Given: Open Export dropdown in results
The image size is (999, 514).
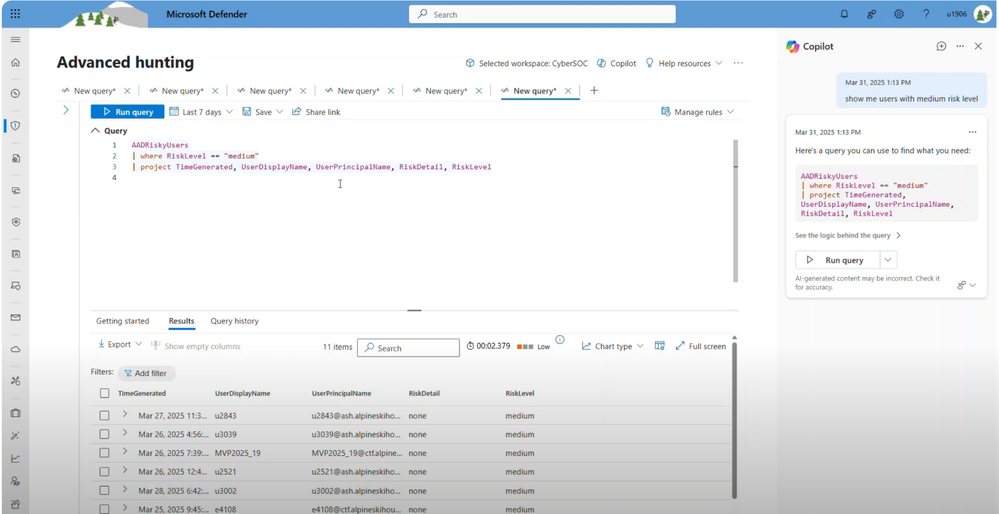Looking at the screenshot, I should (x=120, y=345).
